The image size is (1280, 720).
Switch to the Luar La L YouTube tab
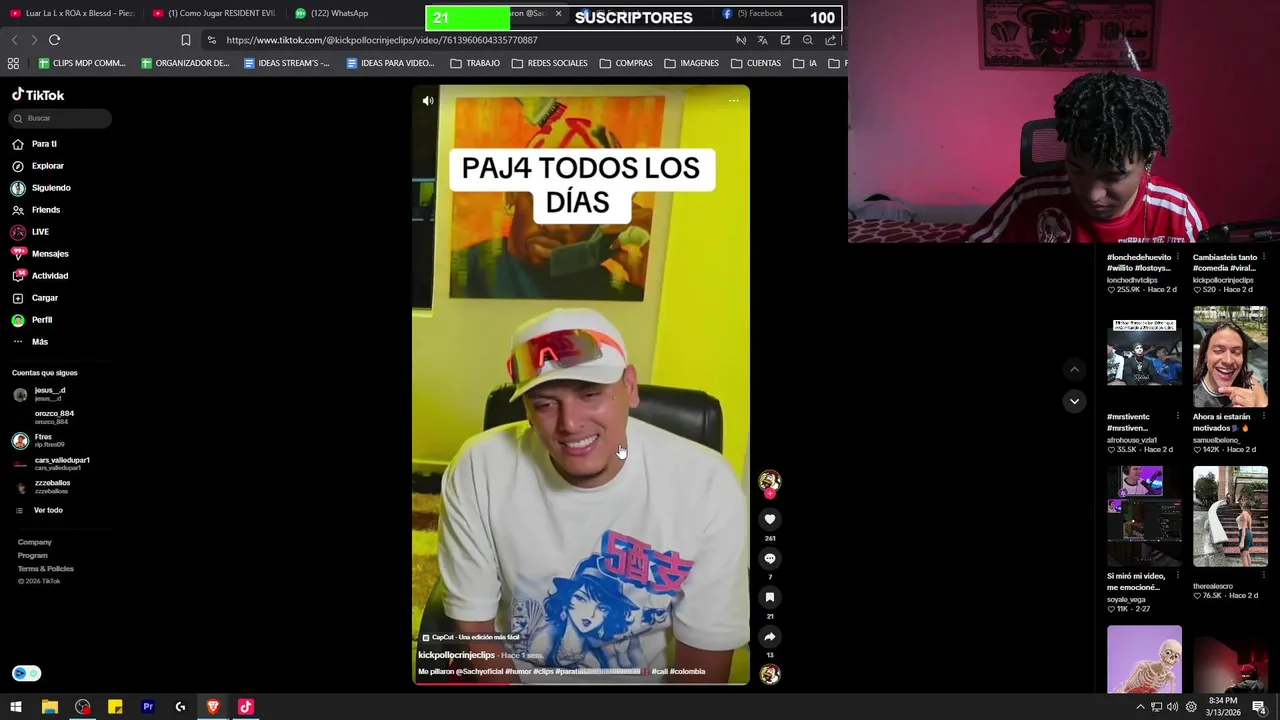[72, 13]
